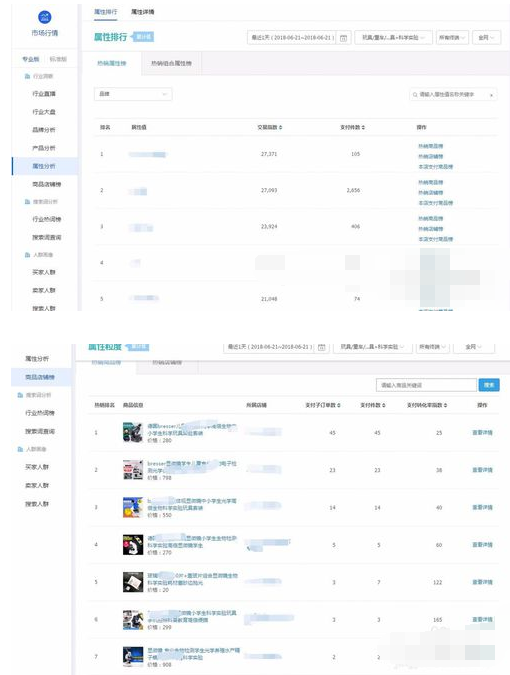Open the second product's thumbnail image
This screenshot has width=510, height=675.
[x=133, y=470]
